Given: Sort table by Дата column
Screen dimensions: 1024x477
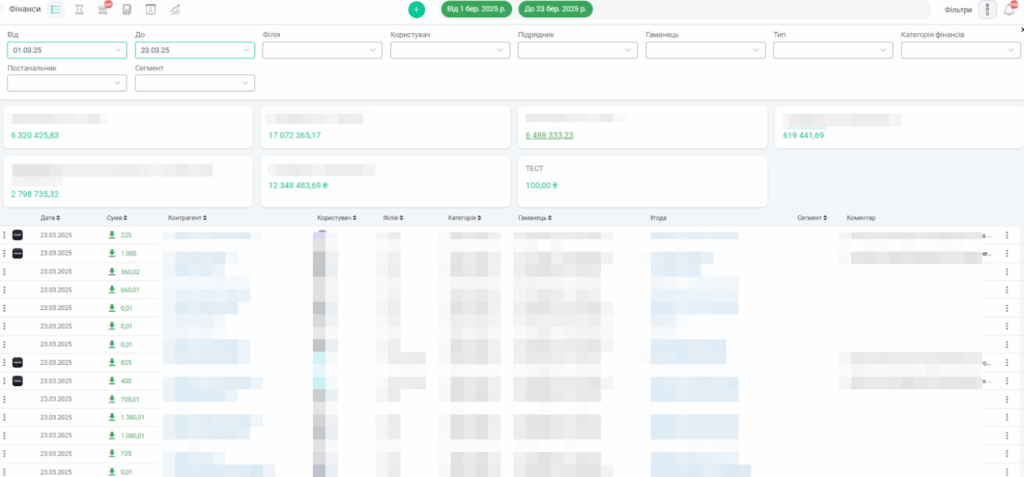Looking at the screenshot, I should [x=50, y=217].
